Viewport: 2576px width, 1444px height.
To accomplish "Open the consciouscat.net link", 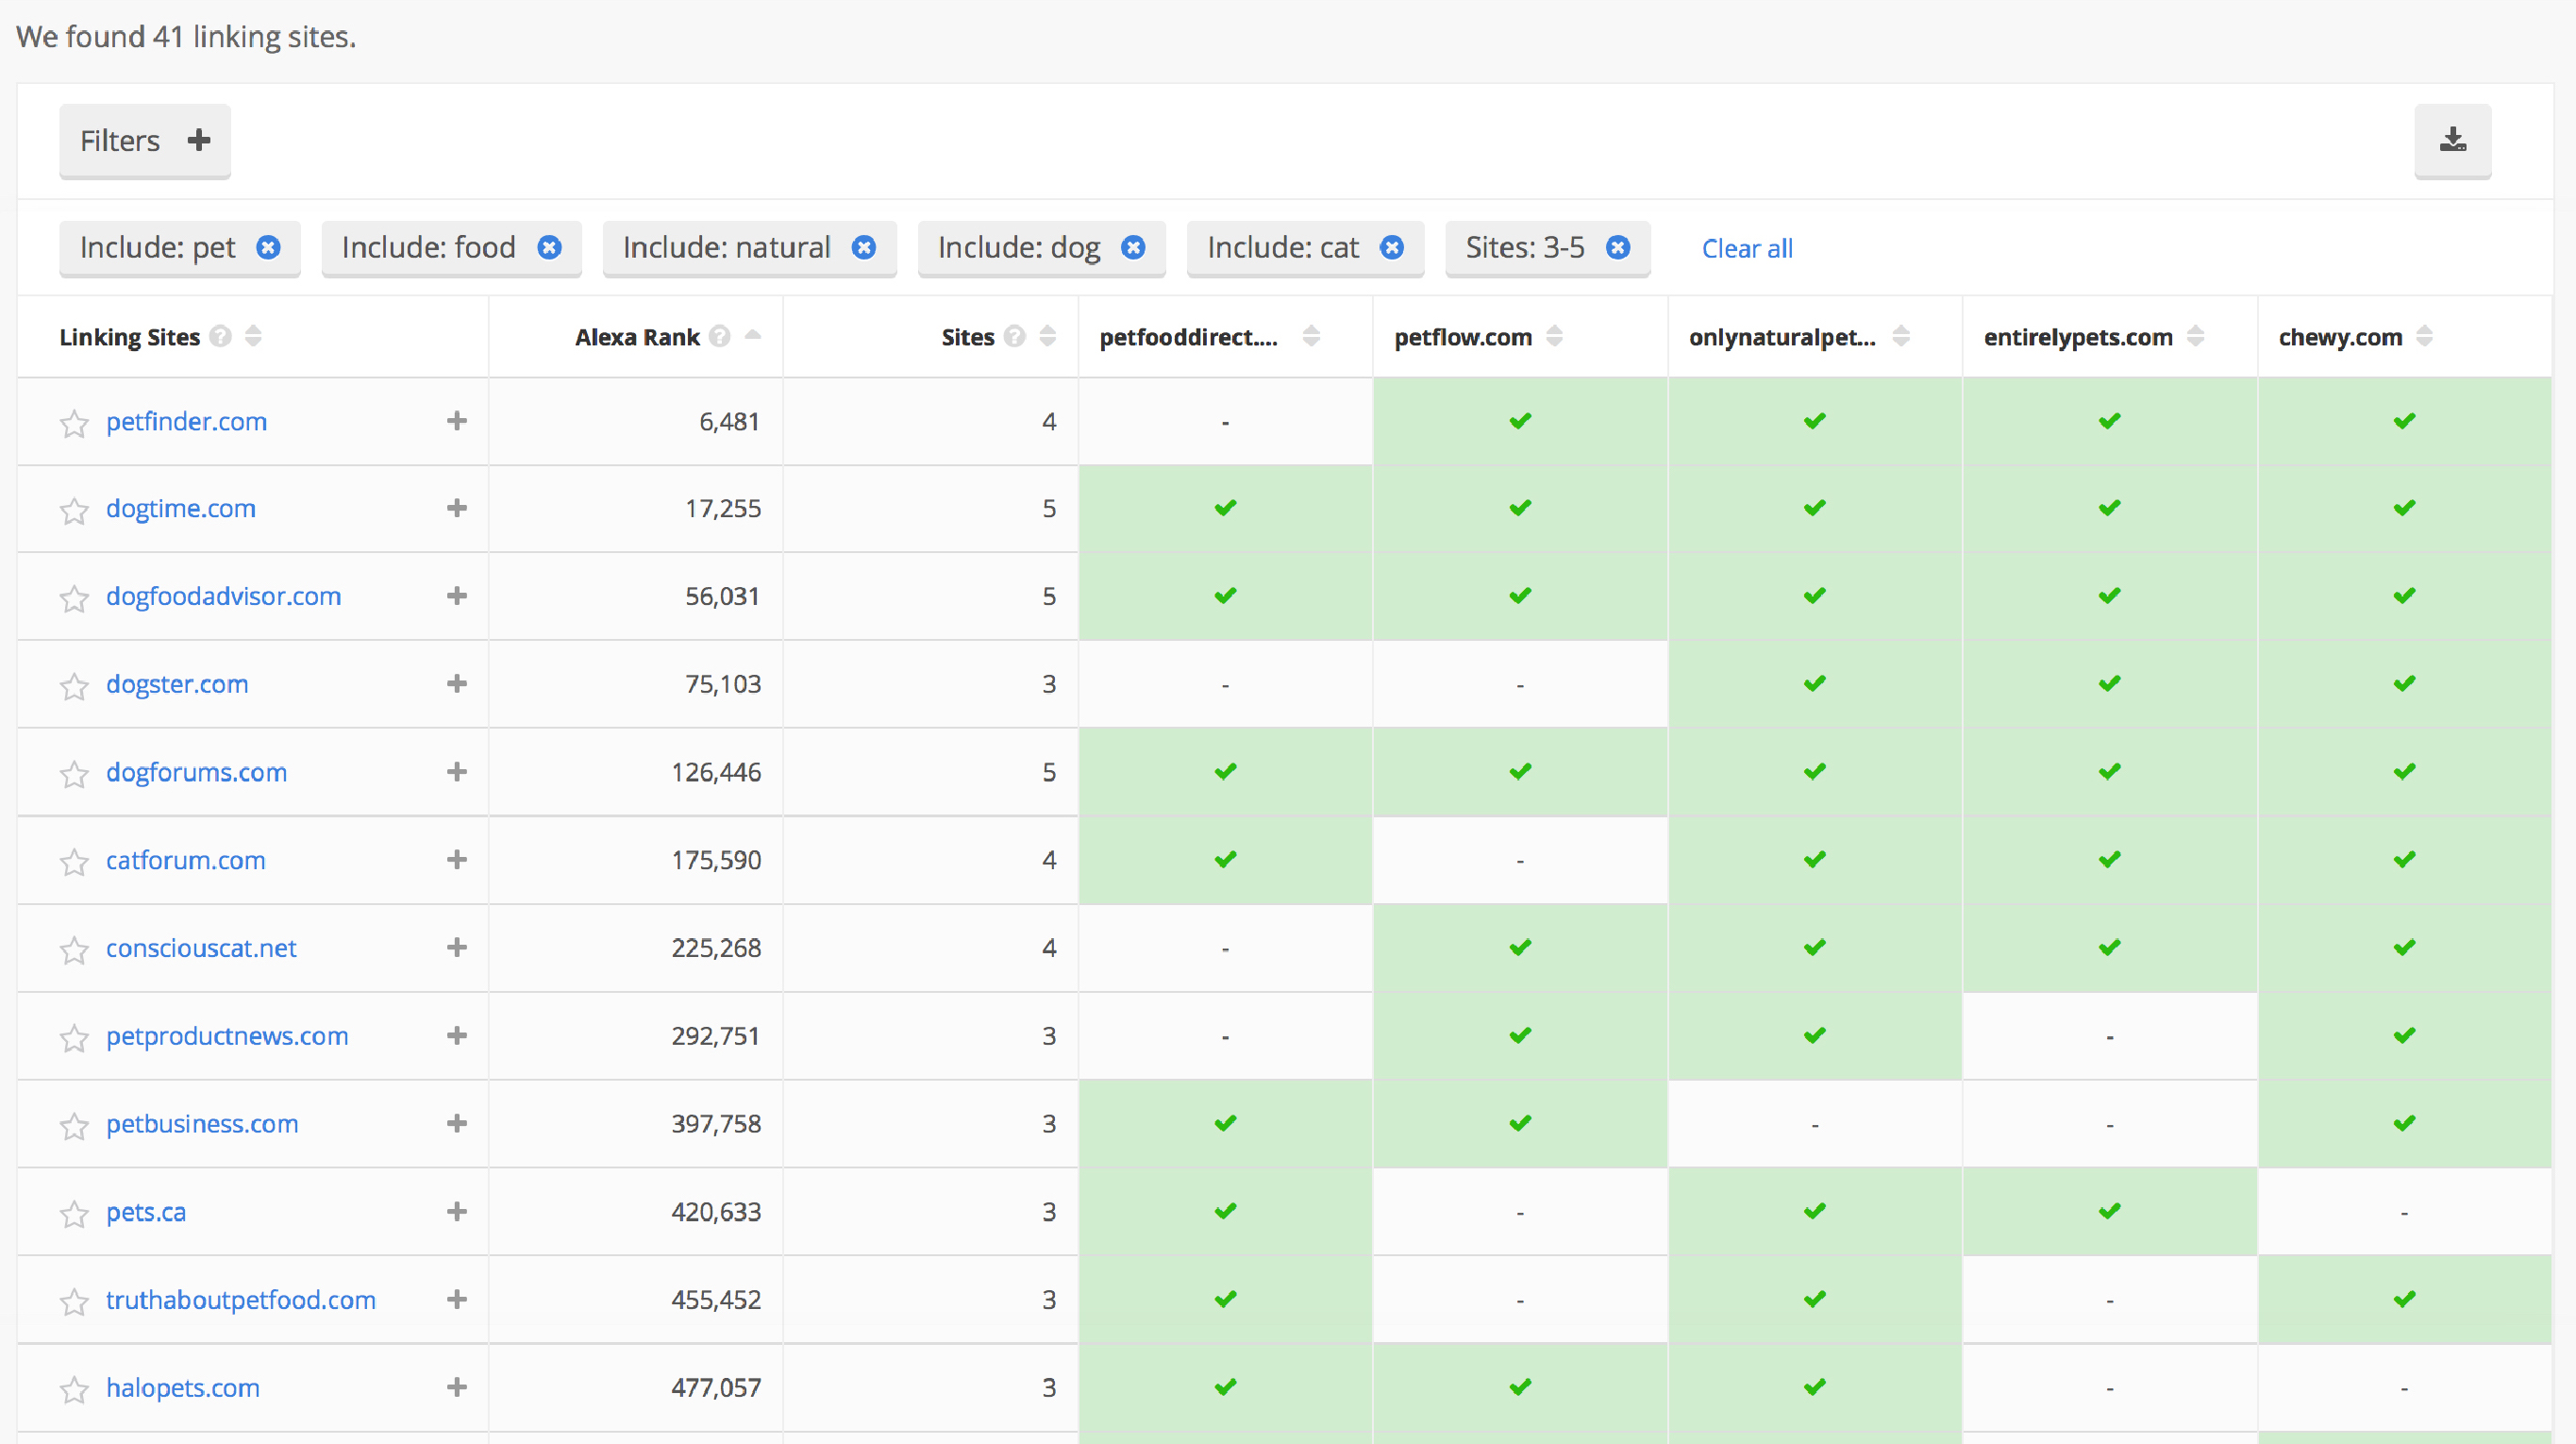I will (x=202, y=949).
